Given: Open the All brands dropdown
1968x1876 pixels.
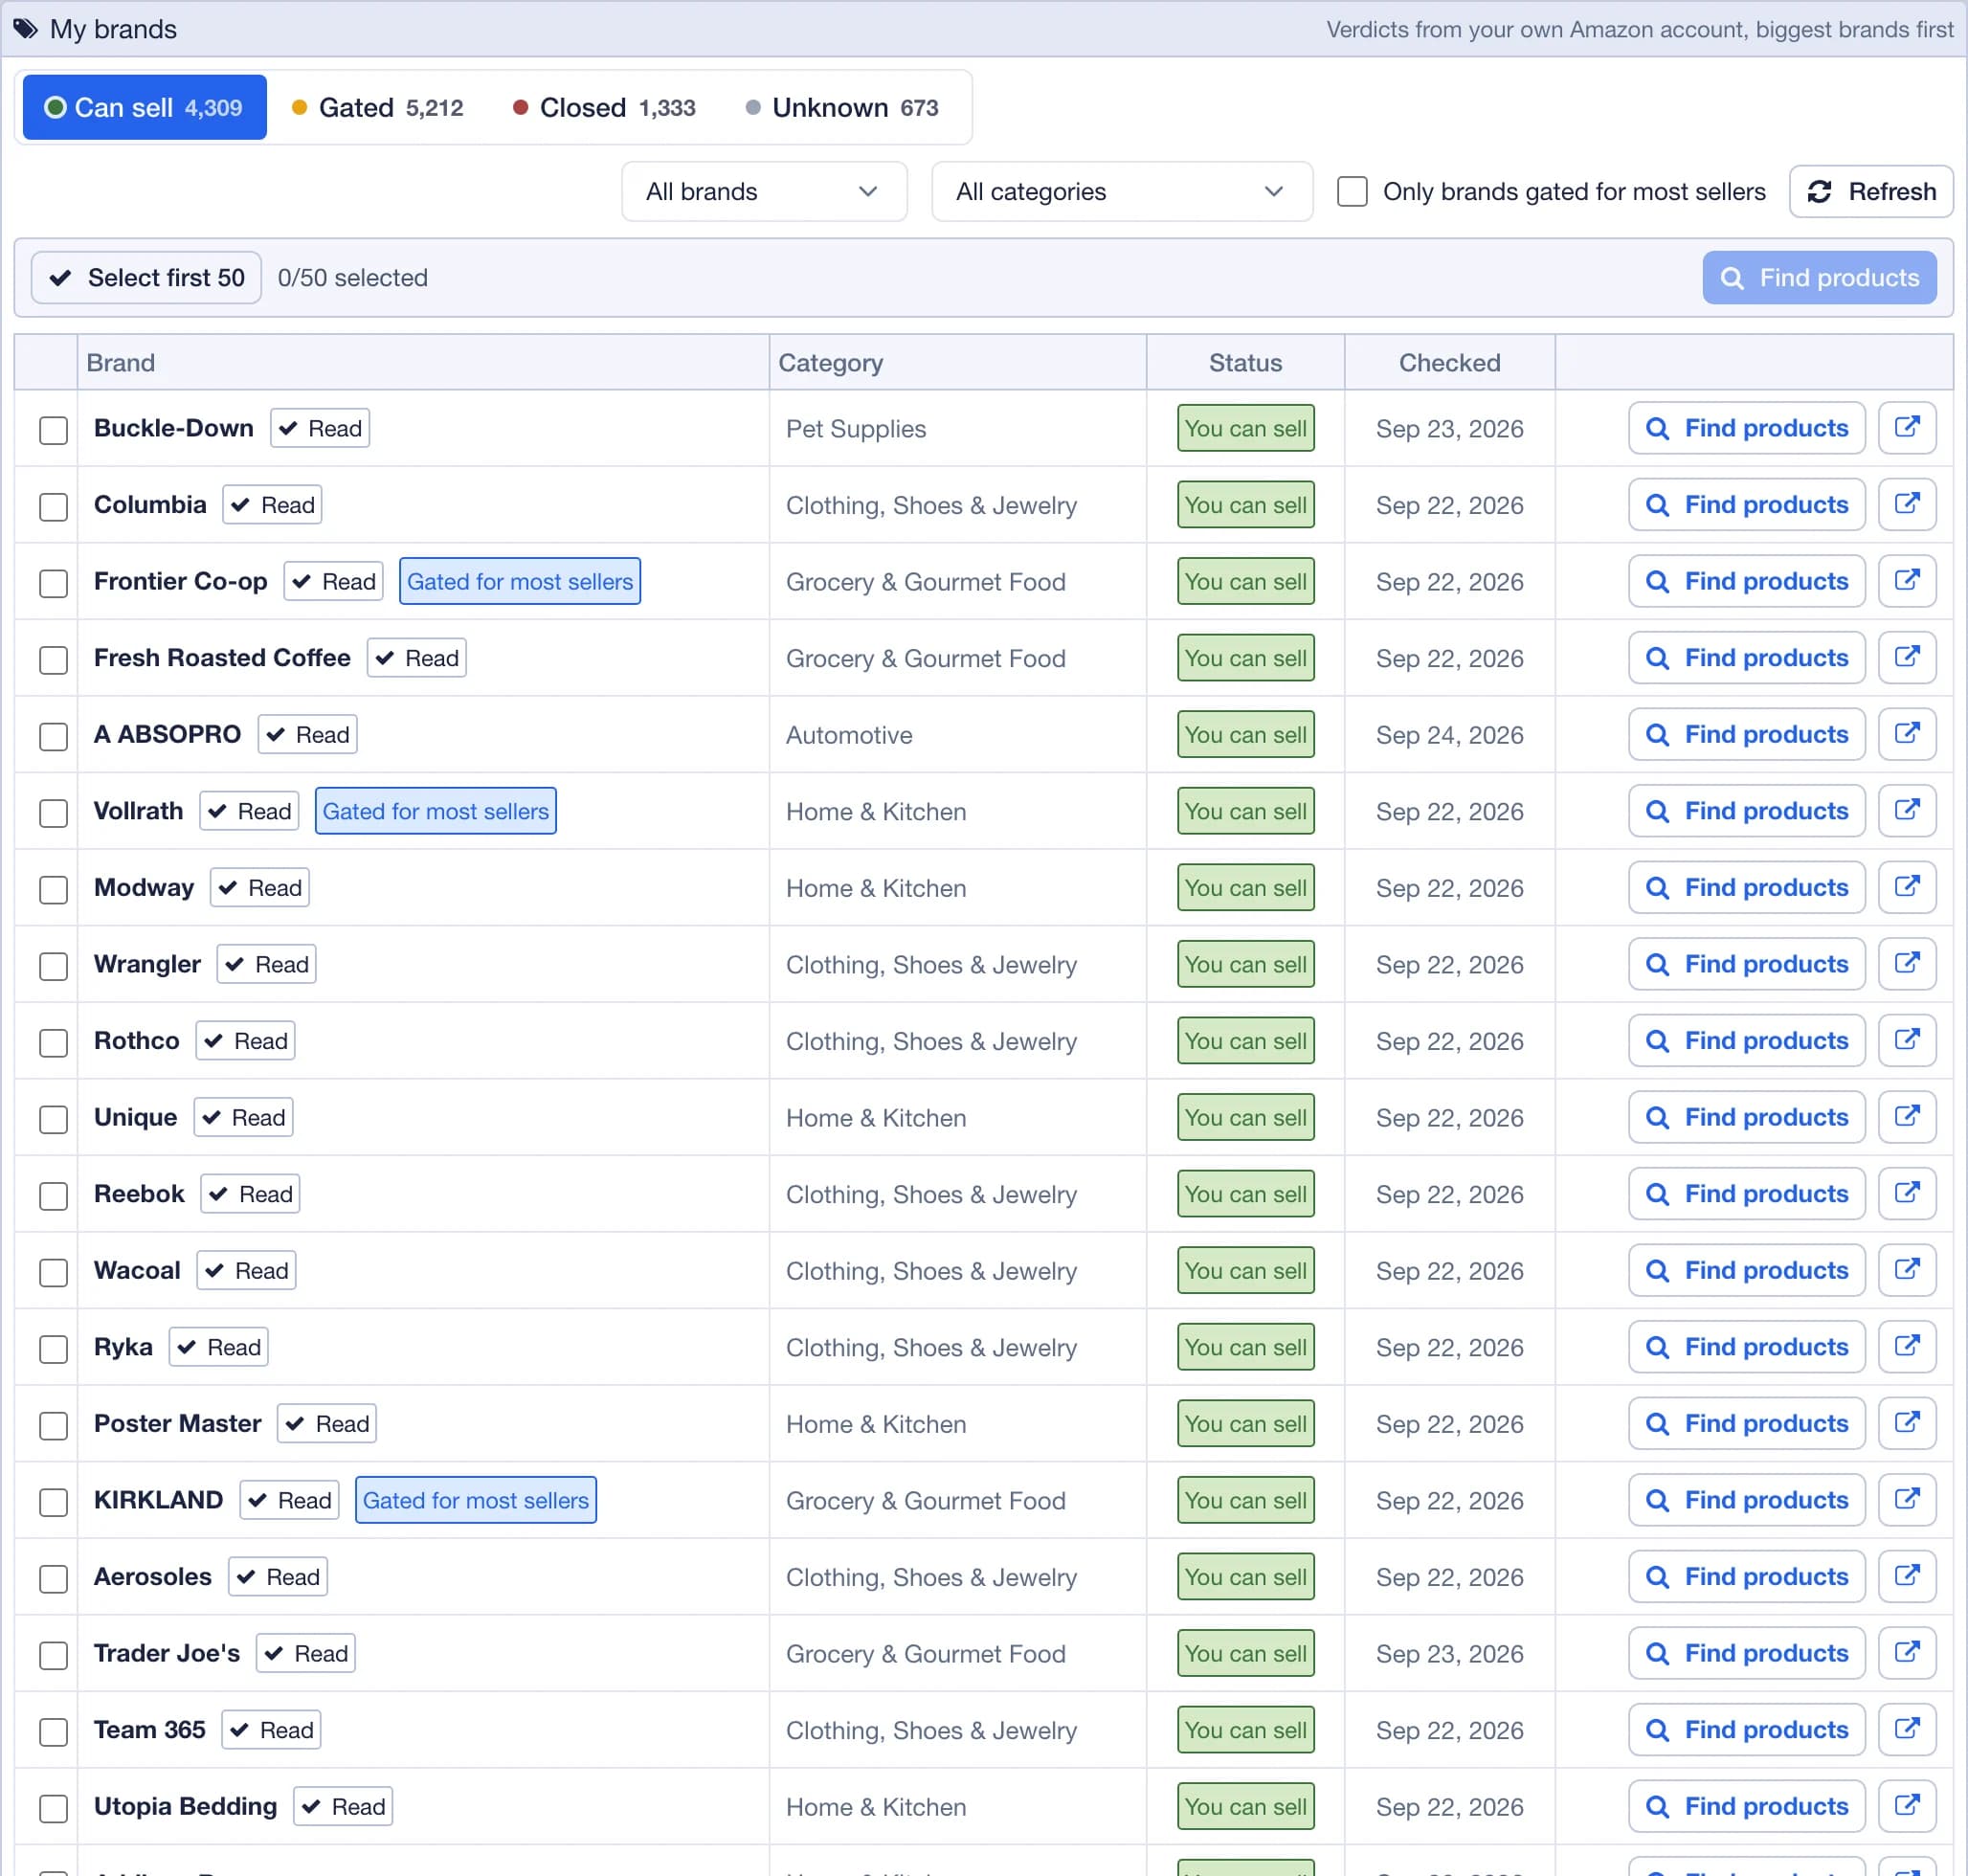Looking at the screenshot, I should coord(764,191).
